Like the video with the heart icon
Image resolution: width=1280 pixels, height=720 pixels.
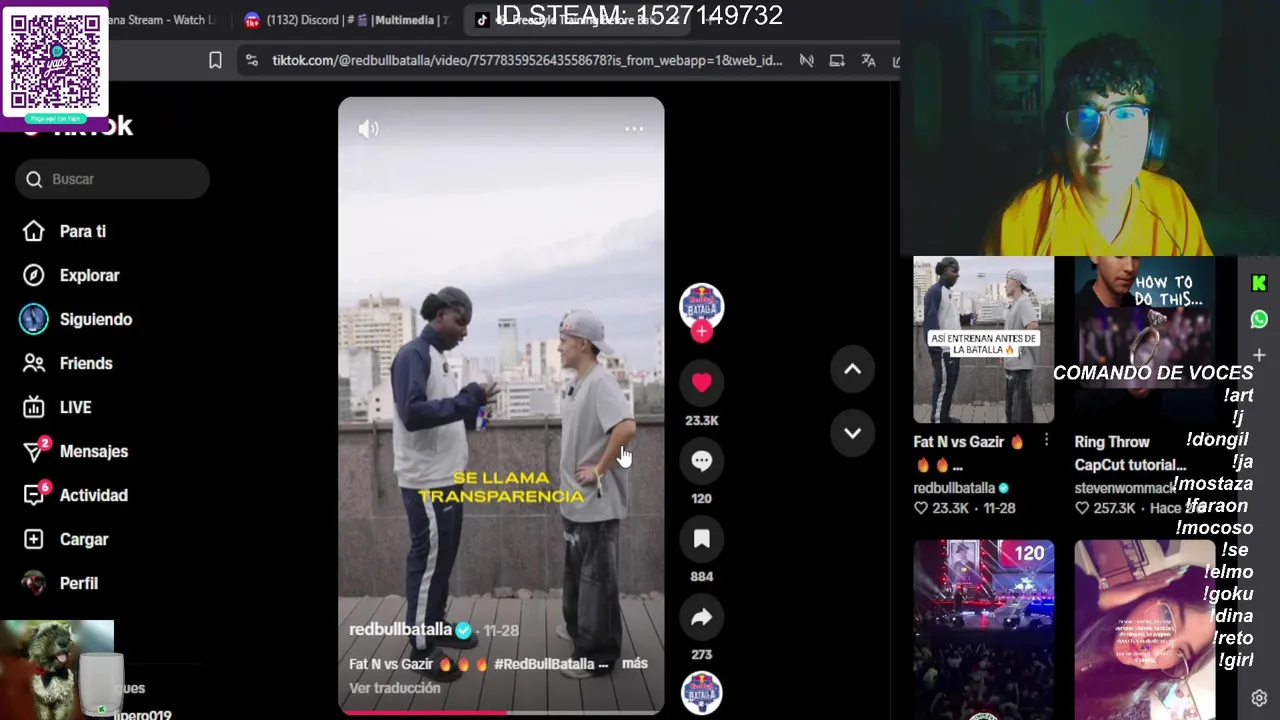pos(701,383)
